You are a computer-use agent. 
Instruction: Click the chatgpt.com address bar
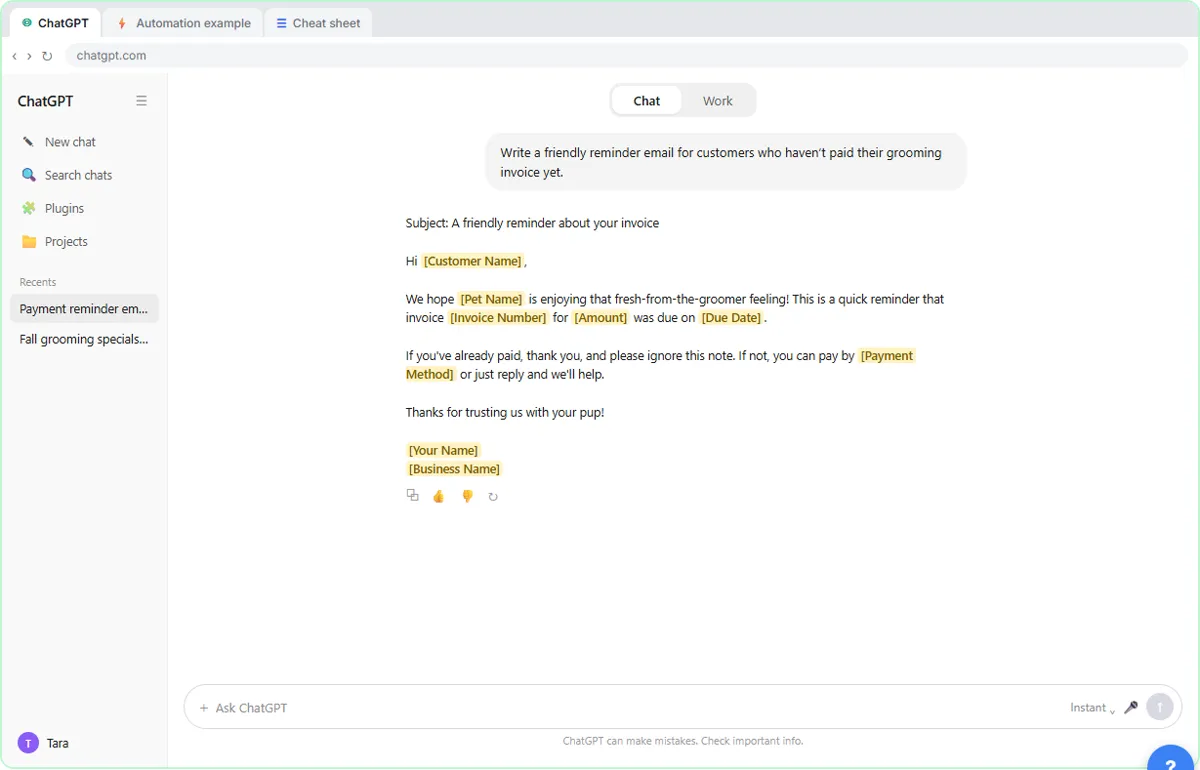[x=627, y=56]
